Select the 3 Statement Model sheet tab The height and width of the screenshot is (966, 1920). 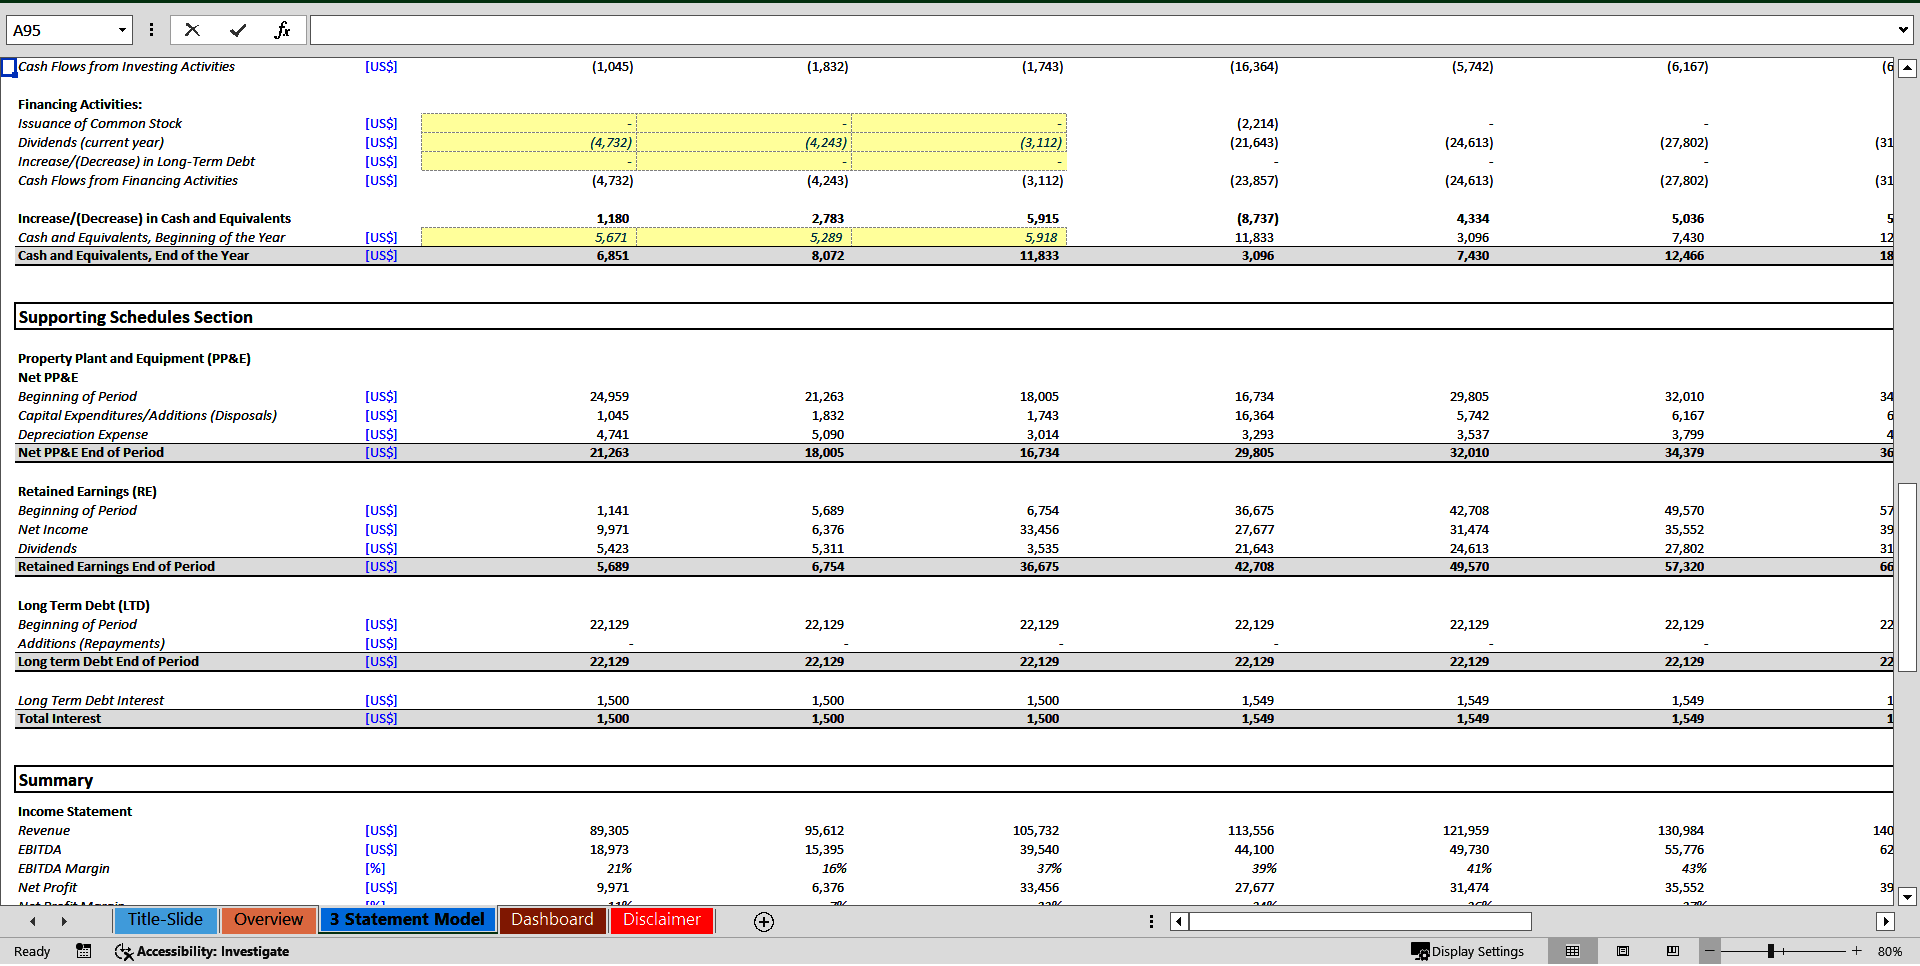pyautogui.click(x=407, y=920)
